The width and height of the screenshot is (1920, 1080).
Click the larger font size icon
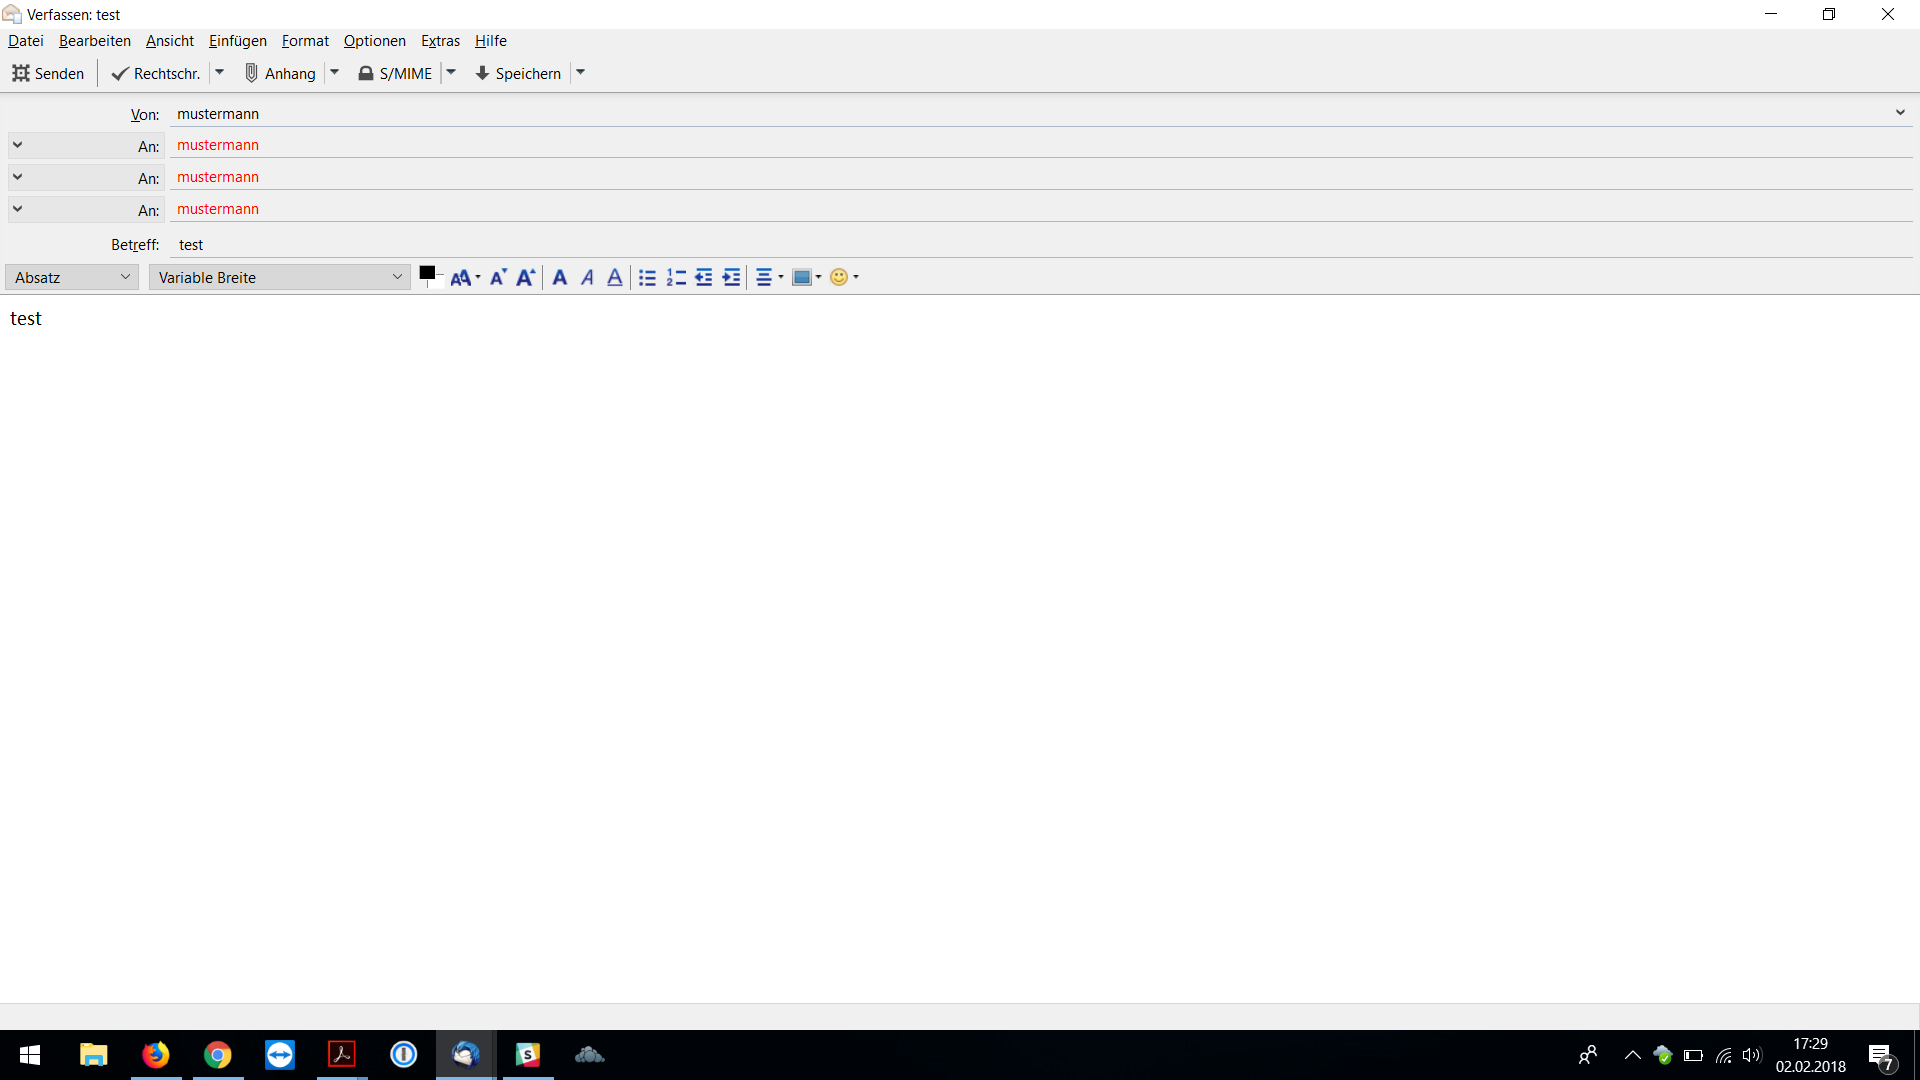(525, 278)
